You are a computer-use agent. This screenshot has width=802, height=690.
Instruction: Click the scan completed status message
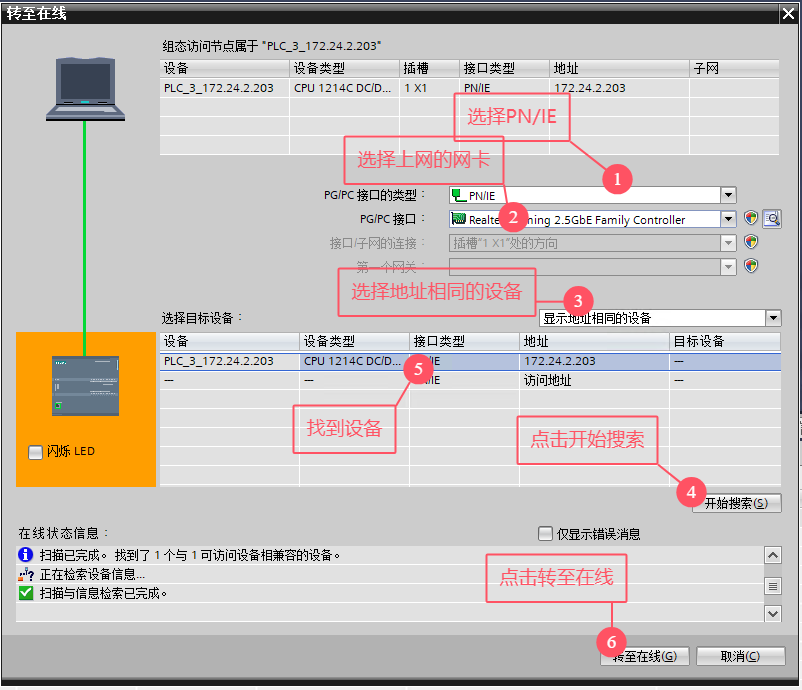click(190, 555)
